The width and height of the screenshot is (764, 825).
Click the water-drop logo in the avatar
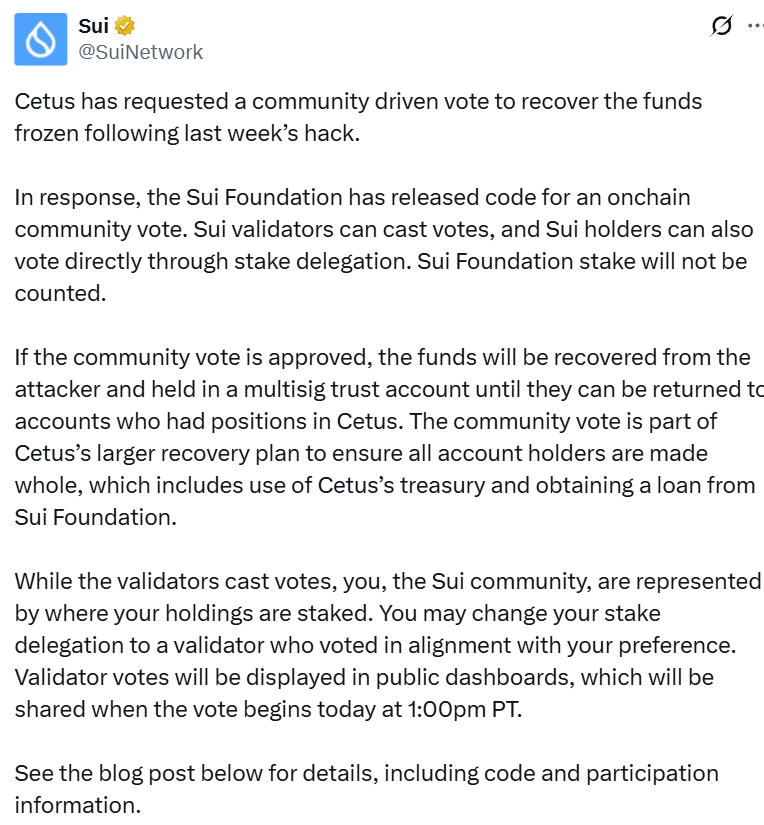40,39
